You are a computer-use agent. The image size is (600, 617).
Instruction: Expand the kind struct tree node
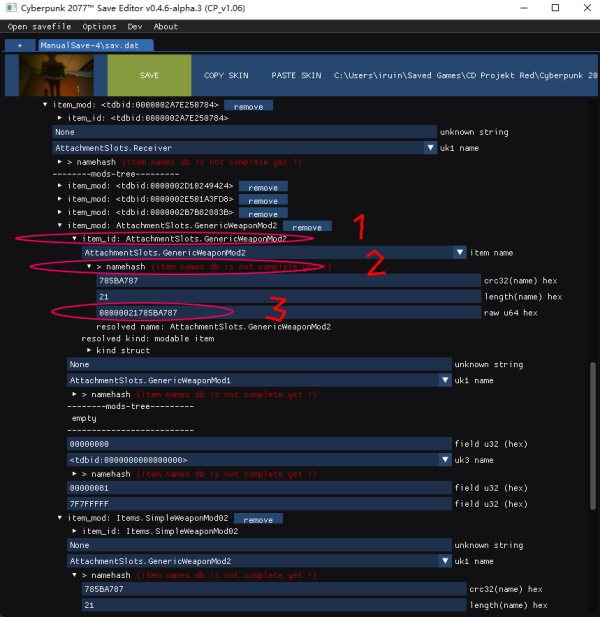90,351
